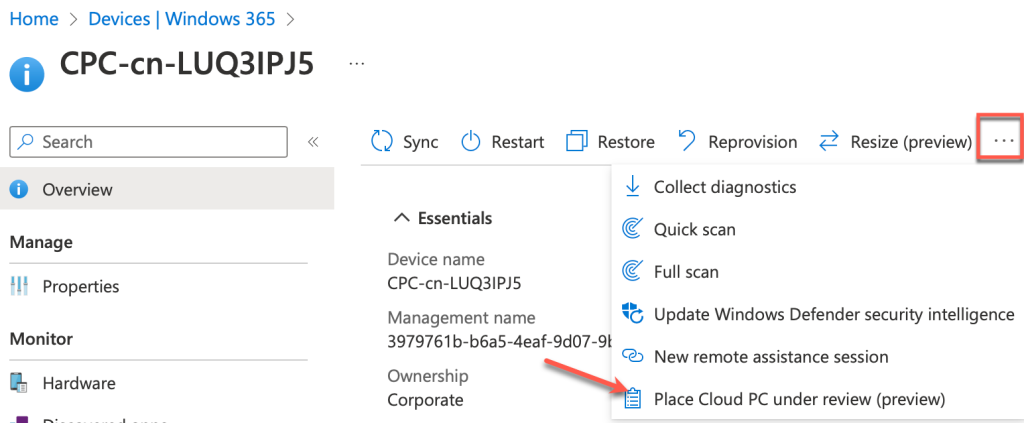The width and height of the screenshot is (1024, 423).
Task: Open Hardware under Monitor
Action: [x=79, y=383]
